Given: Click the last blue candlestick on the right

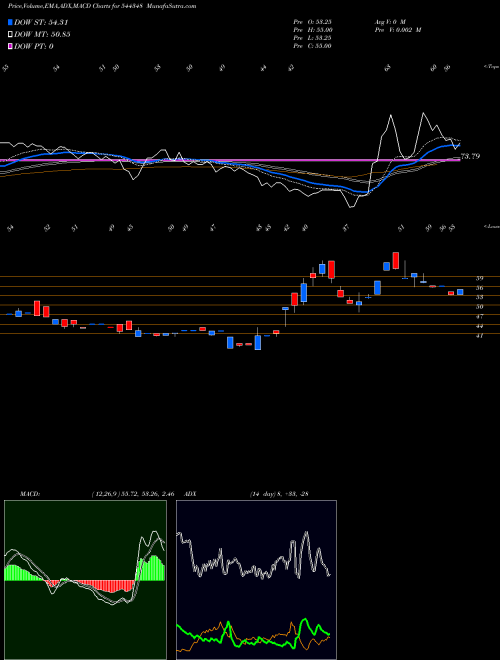Looking at the screenshot, I should [460, 292].
